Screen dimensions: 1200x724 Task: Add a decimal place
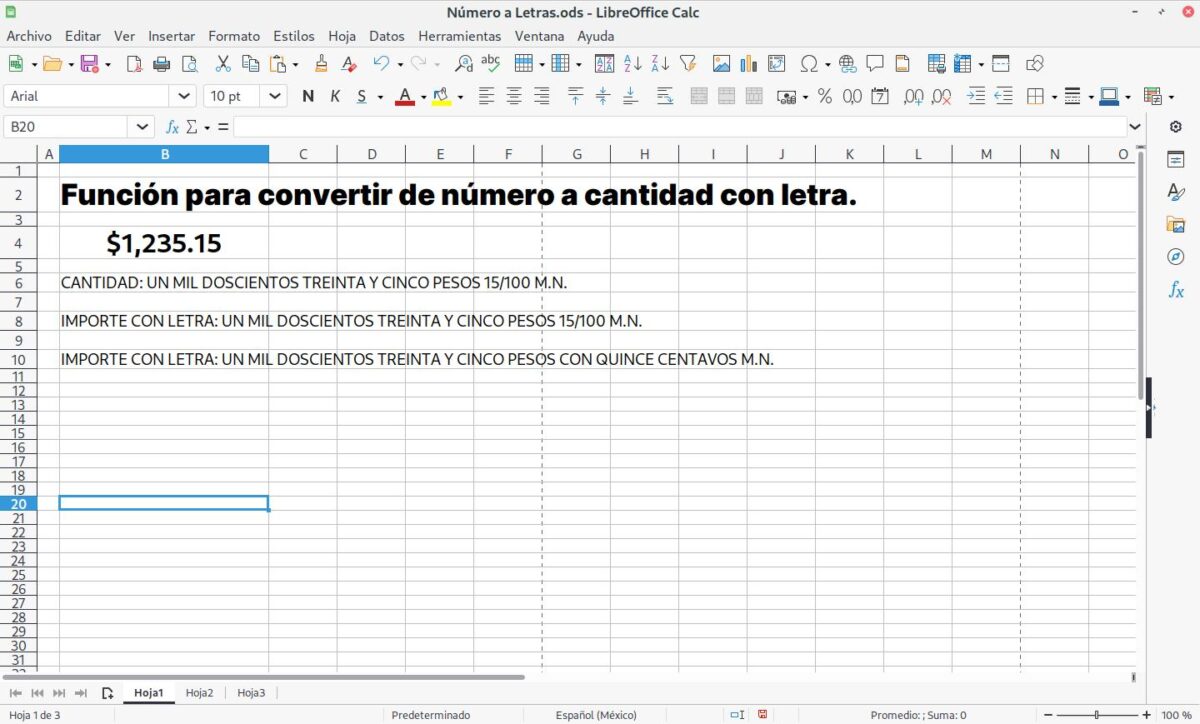pyautogui.click(x=913, y=96)
